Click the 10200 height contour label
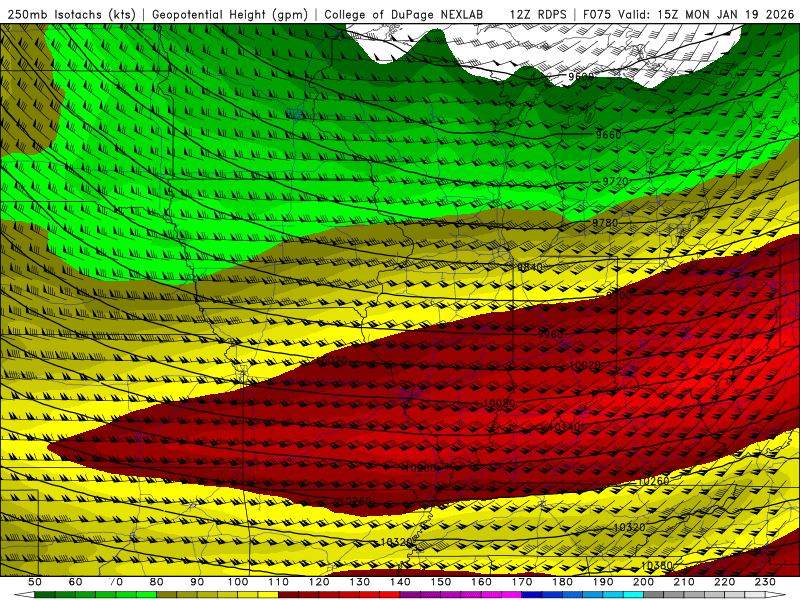800x600 pixels. pyautogui.click(x=420, y=468)
